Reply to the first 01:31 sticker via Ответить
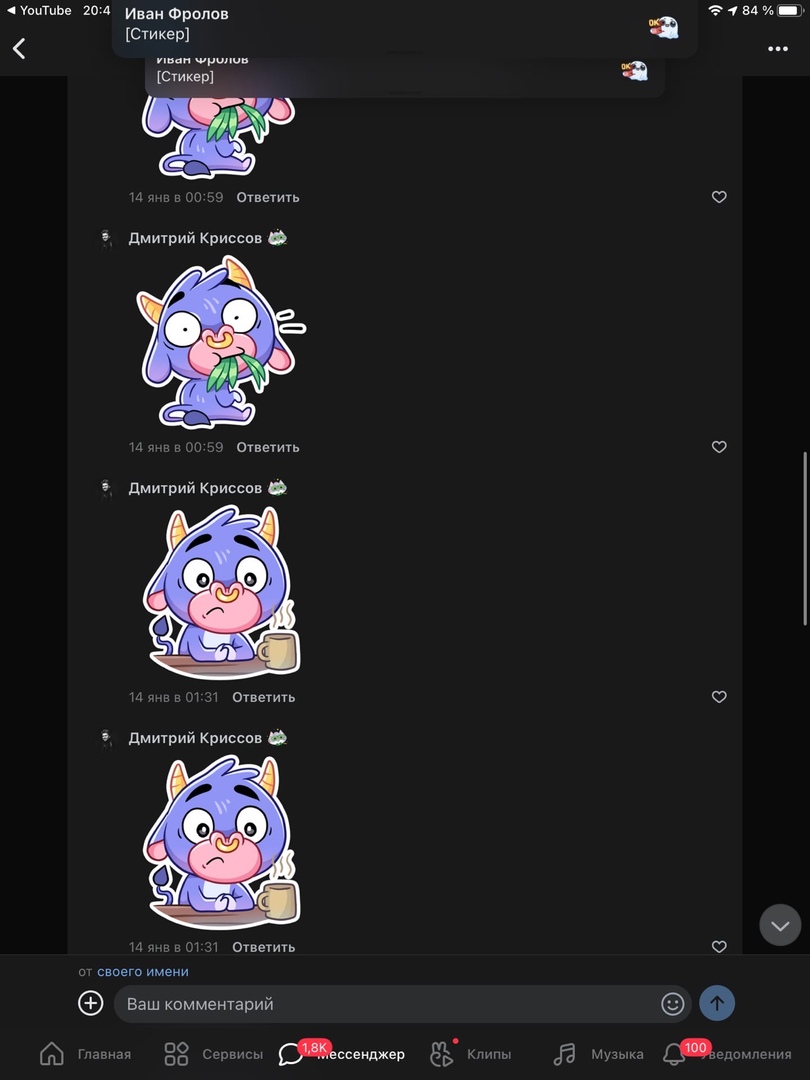 [x=263, y=697]
